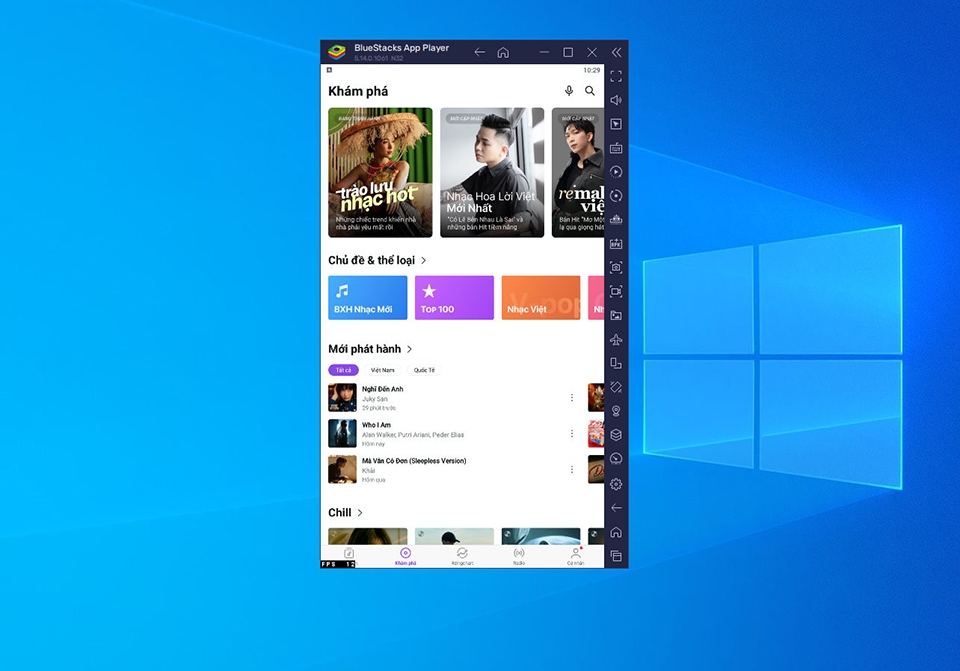Open the multi-instance manager robot icon

point(616,219)
